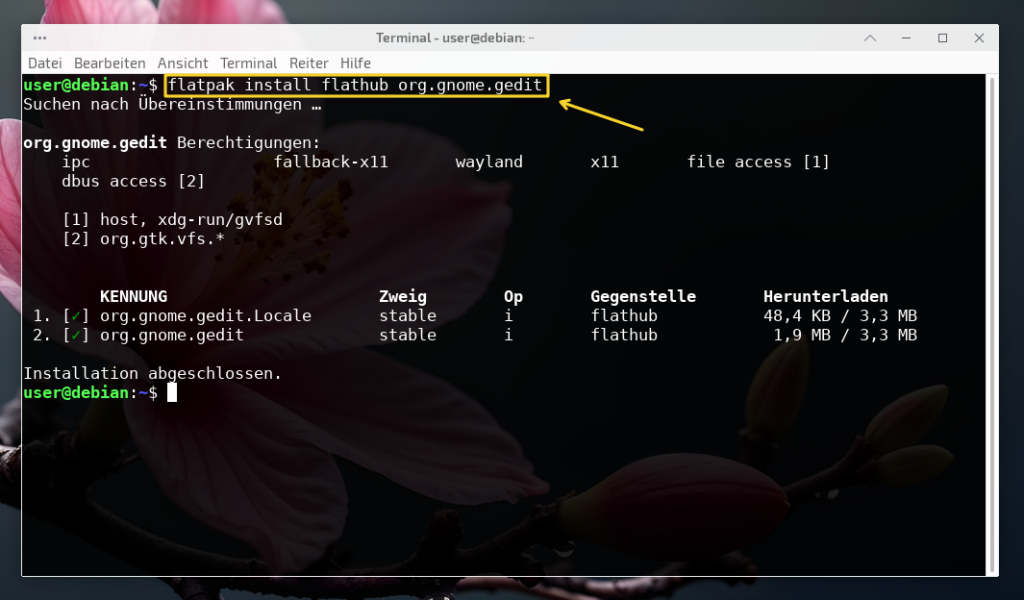Open the window menu (three dots) icon
Screen dimensions: 1024x600
click(x=40, y=38)
